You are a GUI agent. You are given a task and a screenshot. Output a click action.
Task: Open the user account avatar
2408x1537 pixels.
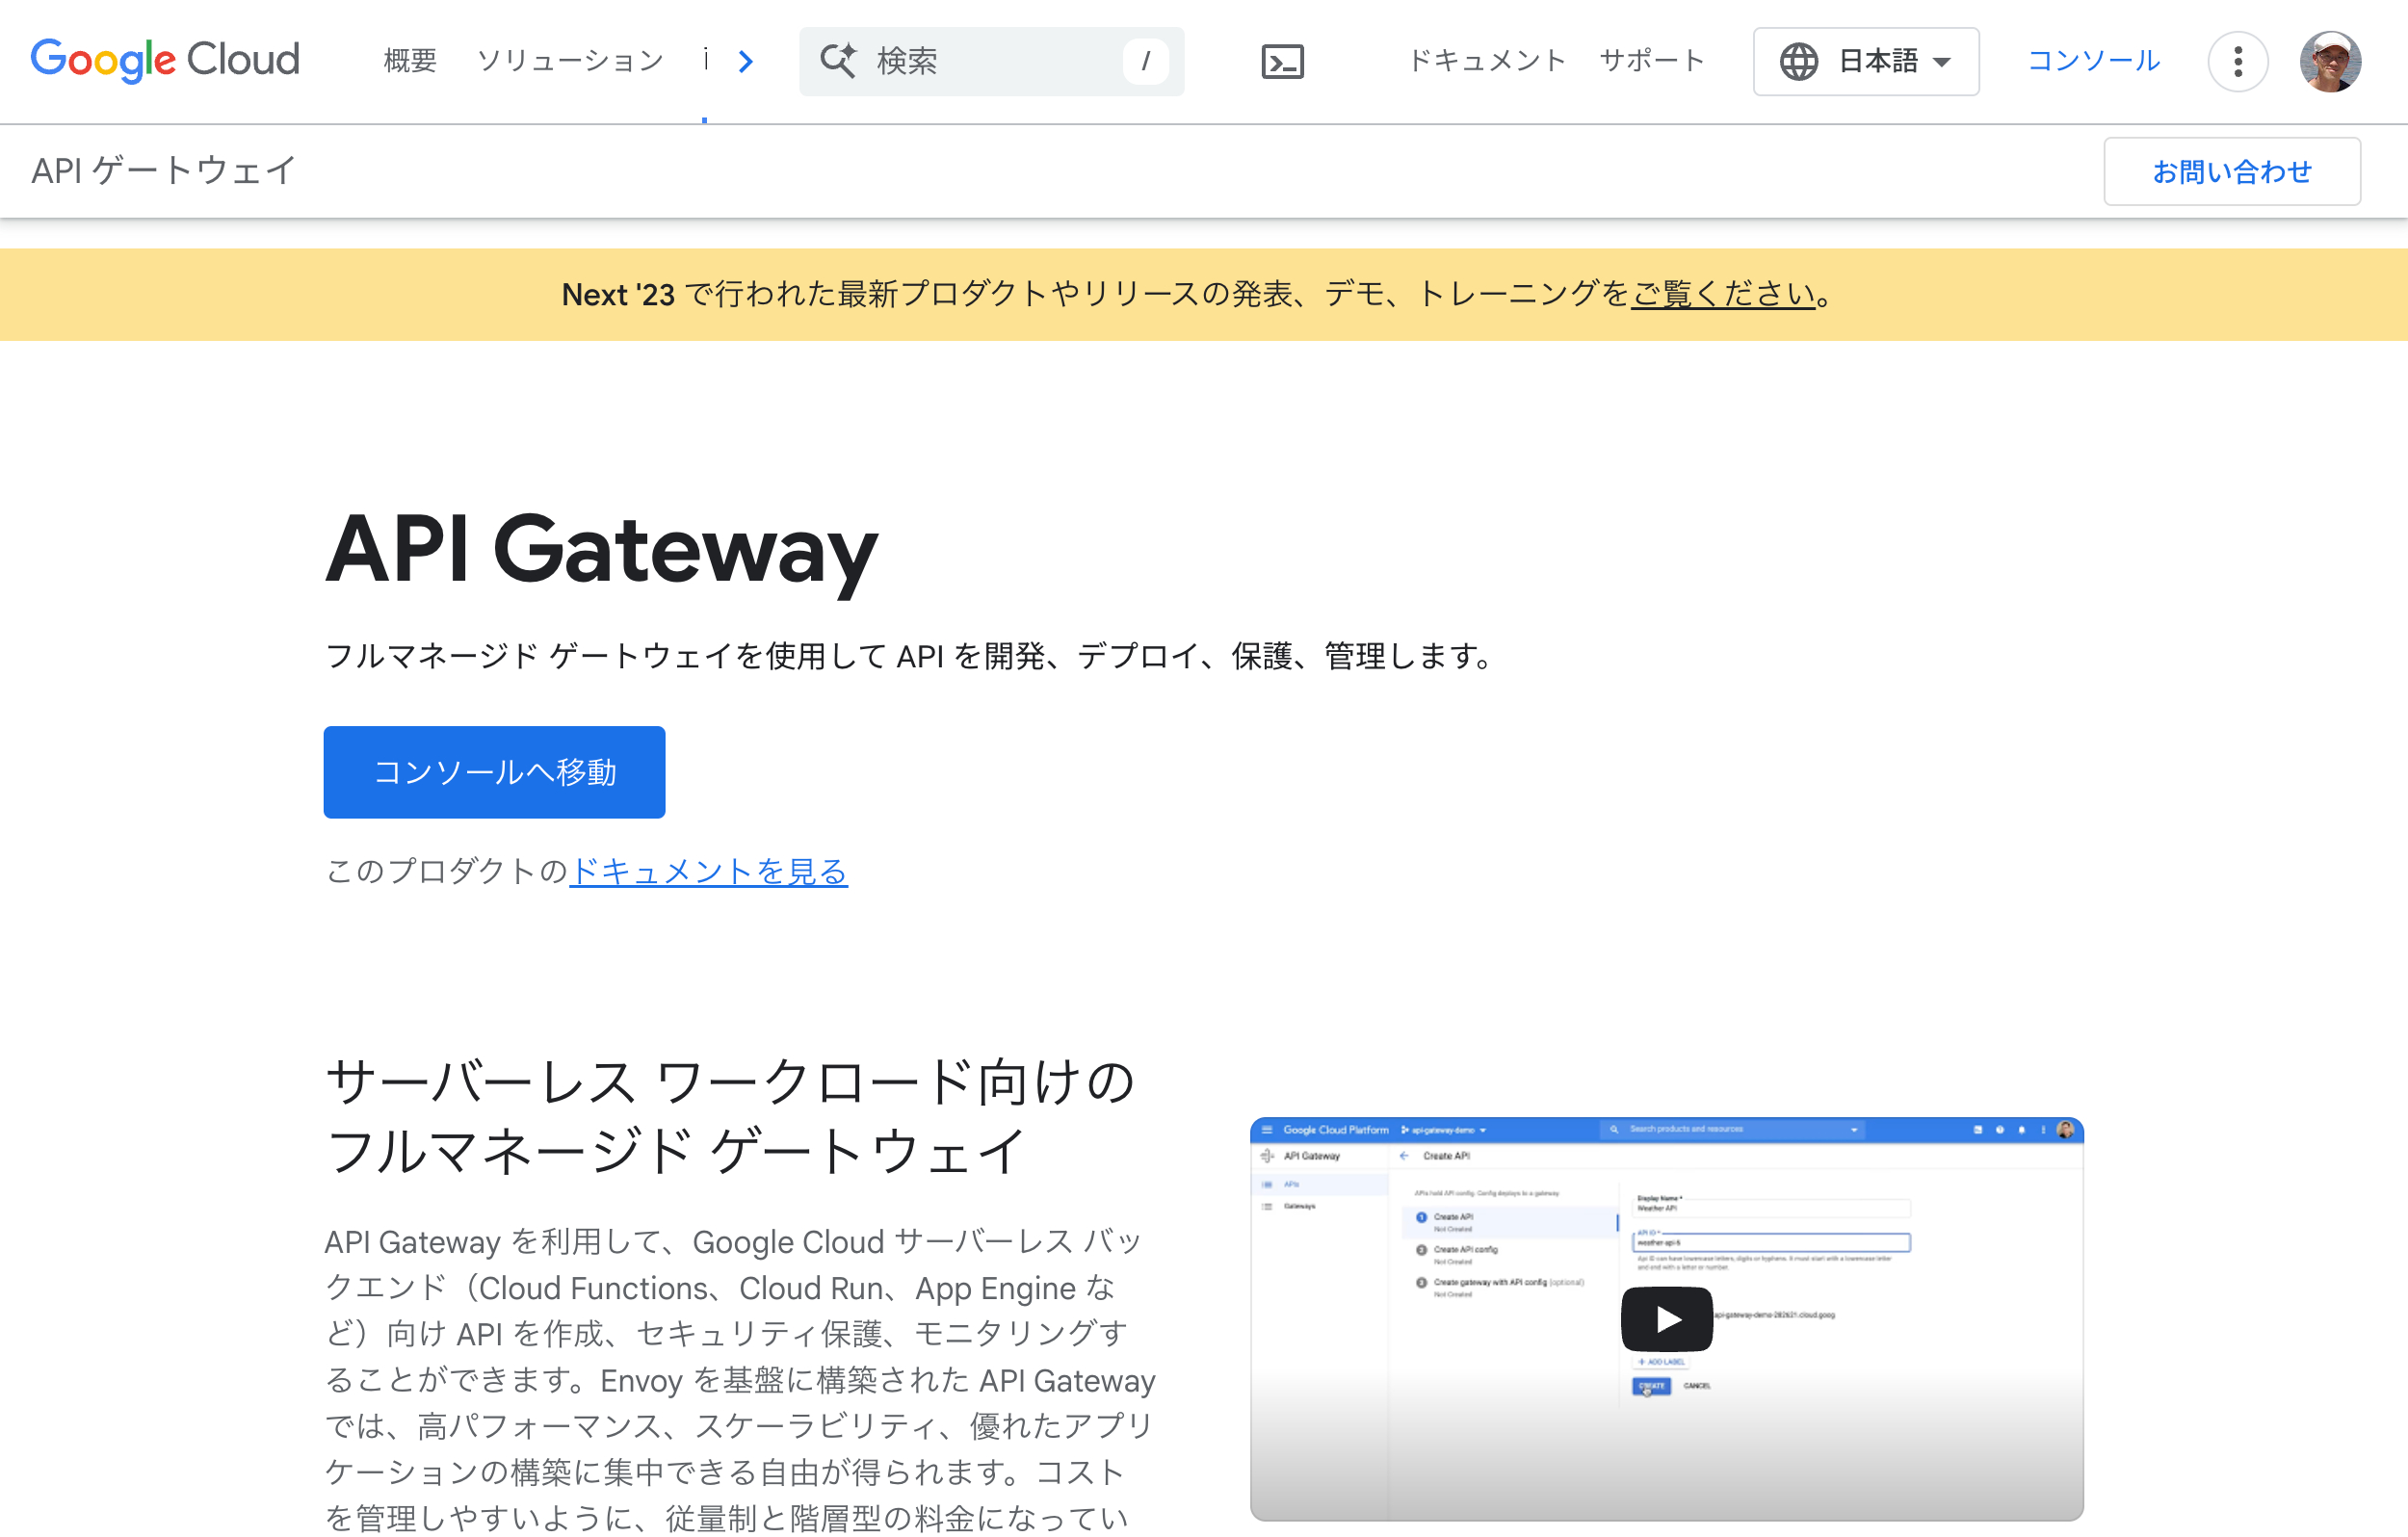pos(2330,62)
